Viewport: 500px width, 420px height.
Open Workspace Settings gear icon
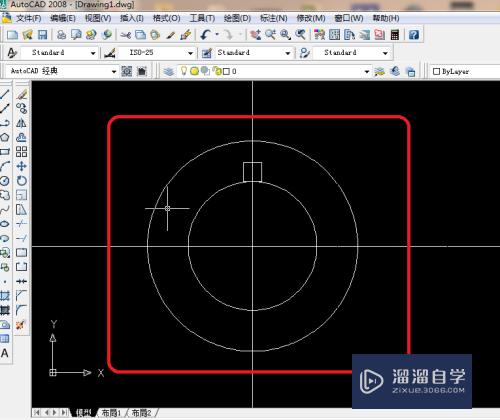click(x=127, y=71)
